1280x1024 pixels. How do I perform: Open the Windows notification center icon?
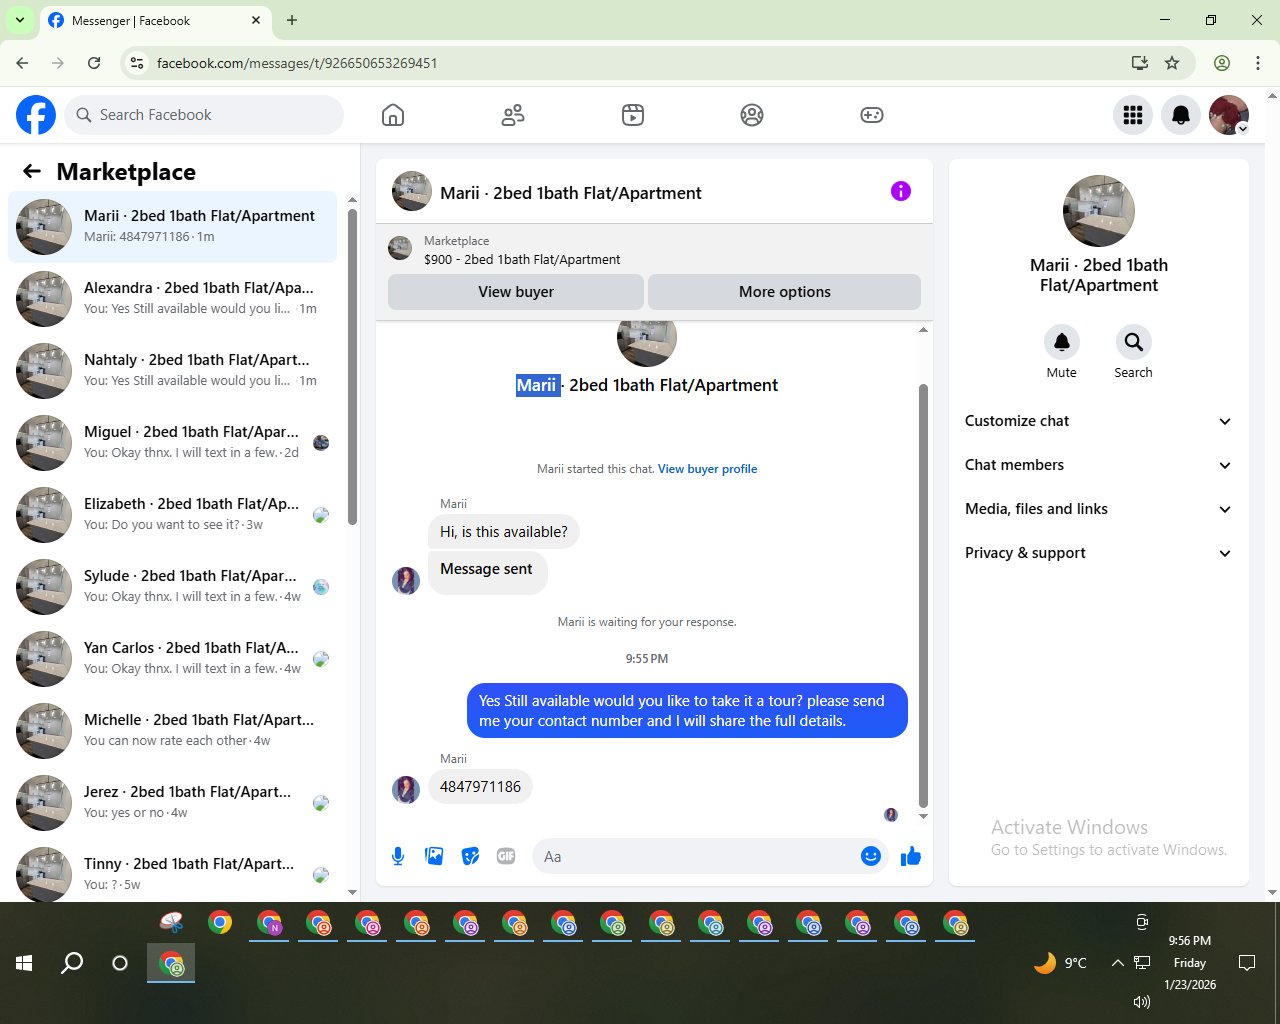click(1247, 963)
